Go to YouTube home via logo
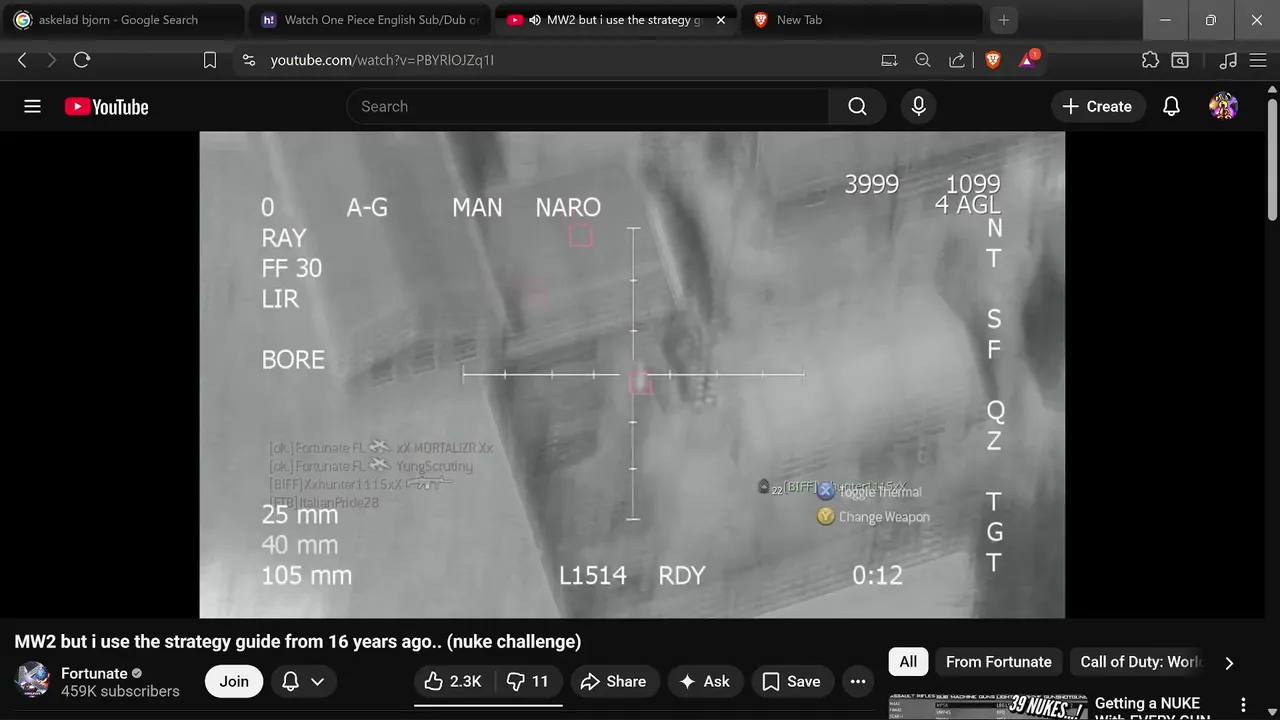 point(106,107)
